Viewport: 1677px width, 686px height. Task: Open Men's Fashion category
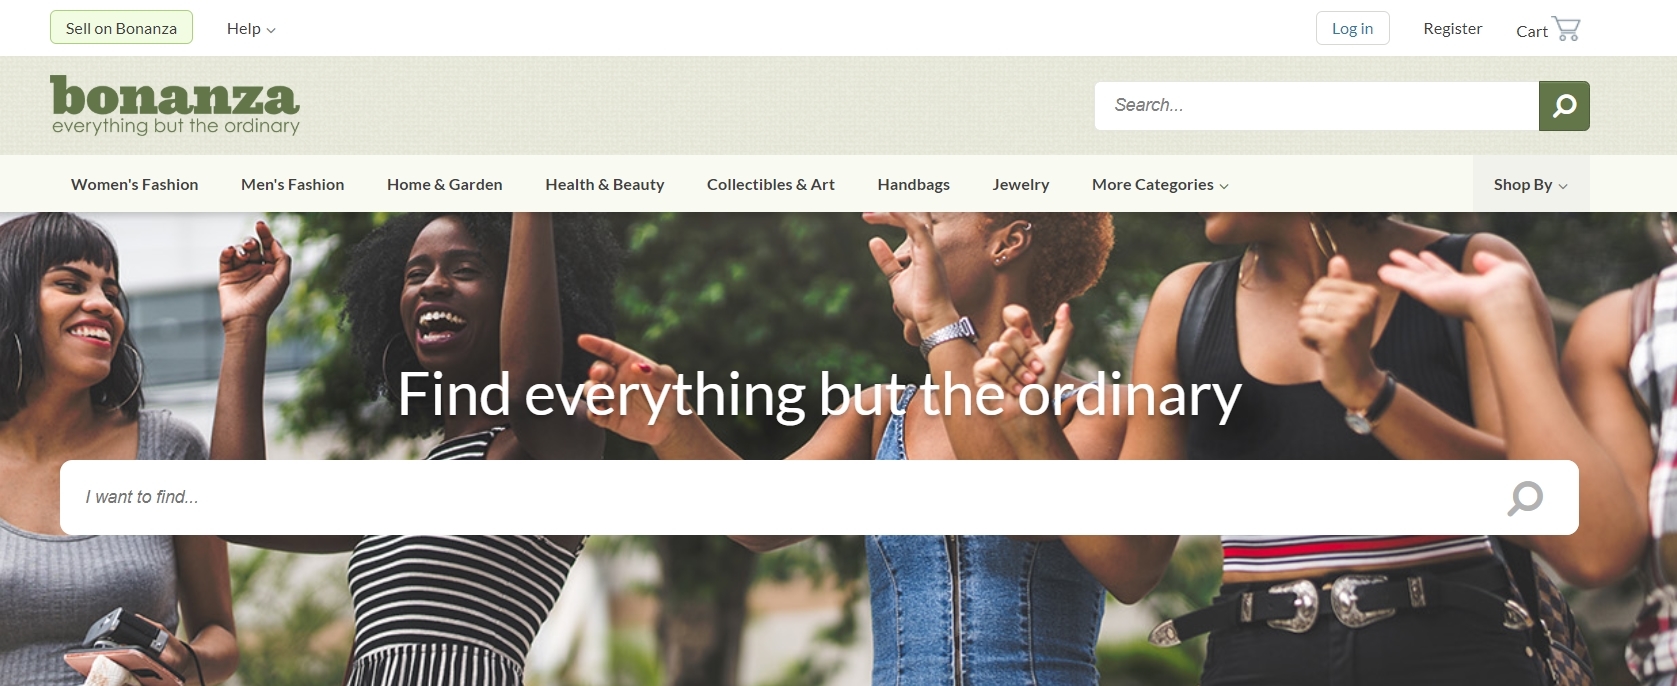[x=293, y=185]
